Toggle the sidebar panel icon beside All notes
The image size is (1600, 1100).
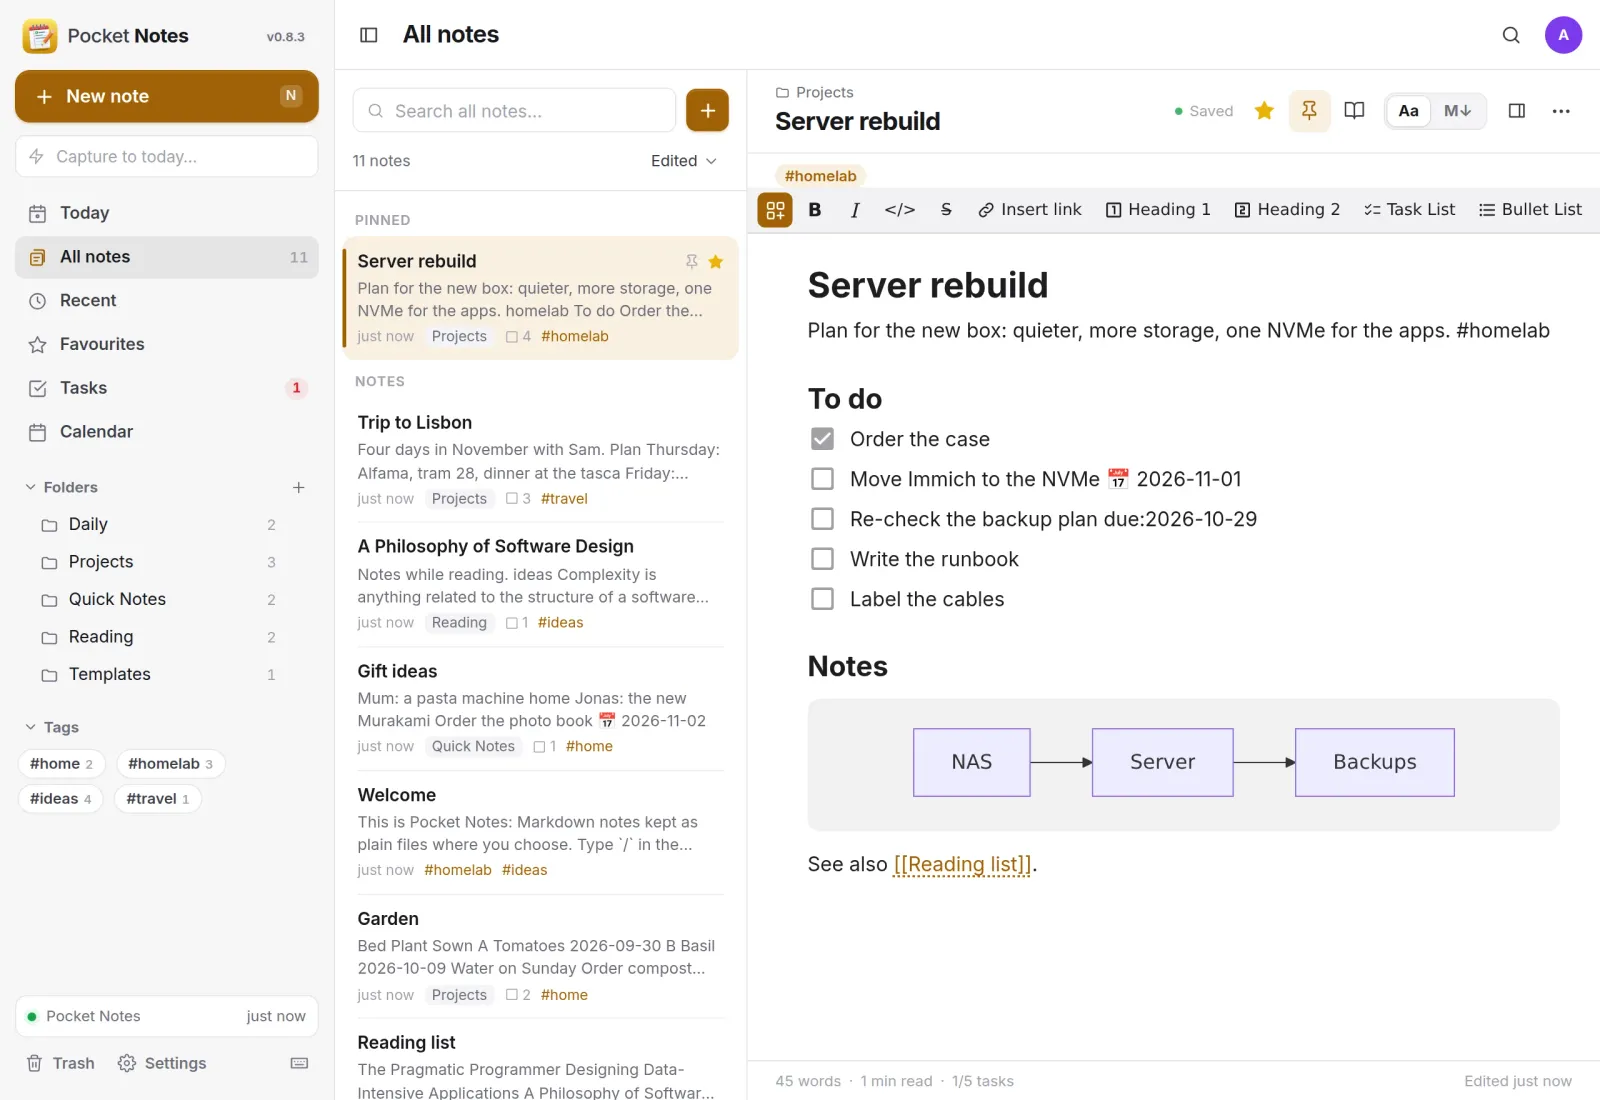click(368, 35)
